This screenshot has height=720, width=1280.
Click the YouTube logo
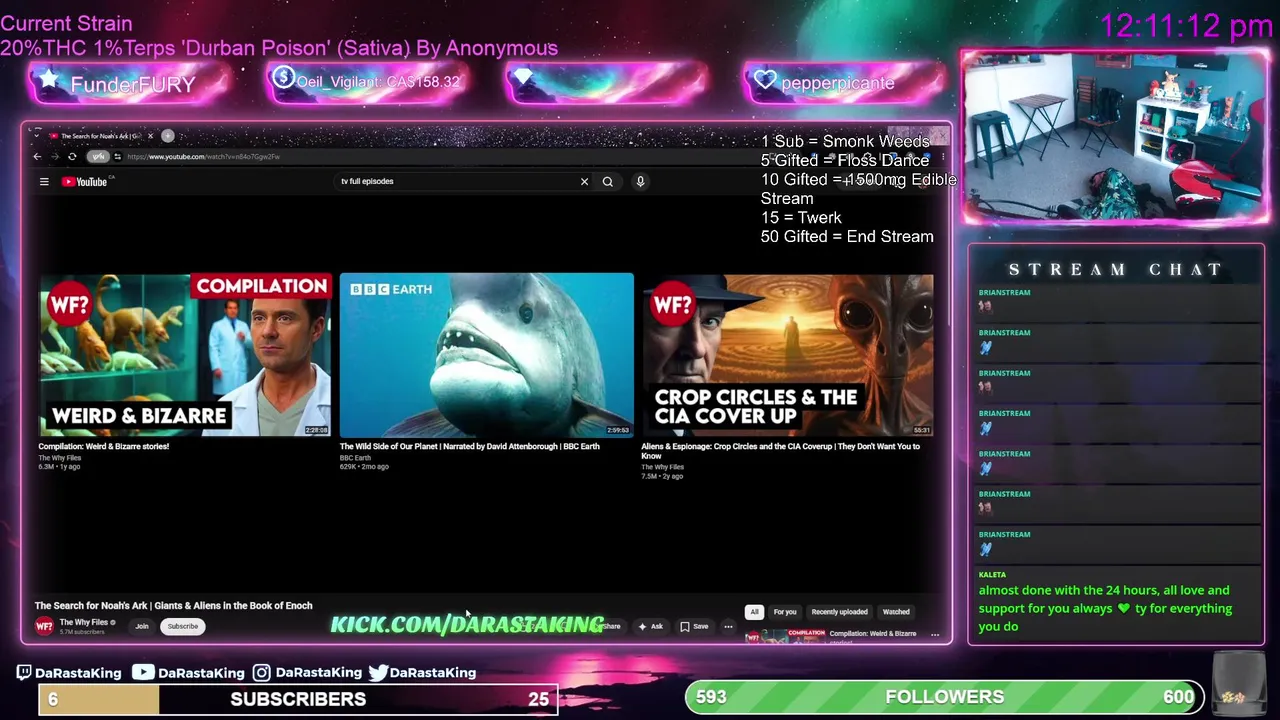(85, 181)
